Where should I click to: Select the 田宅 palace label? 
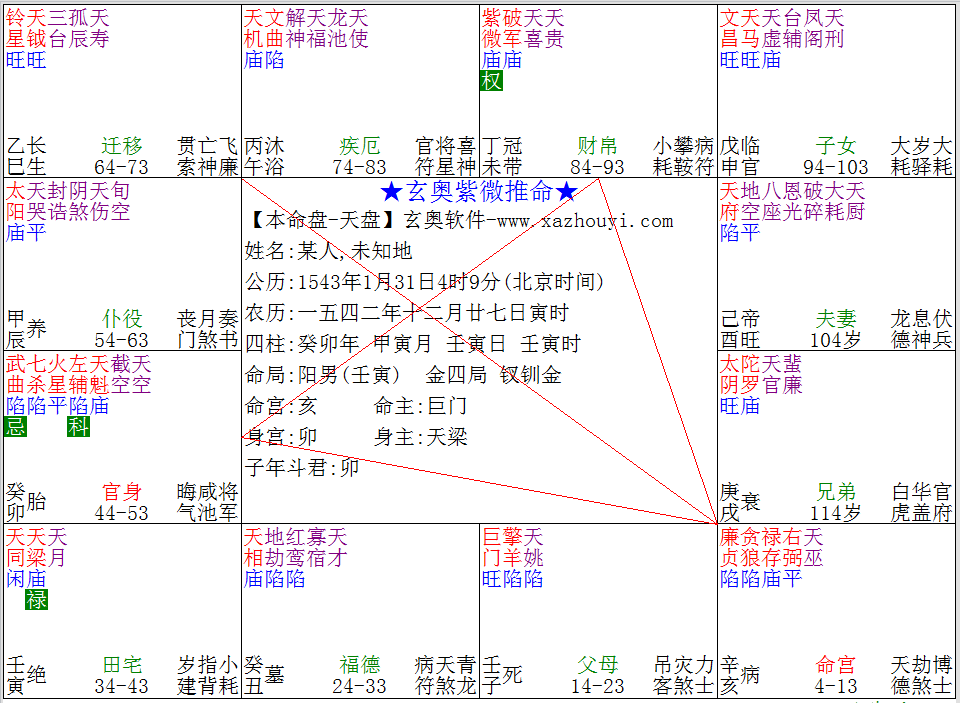(x=122, y=664)
